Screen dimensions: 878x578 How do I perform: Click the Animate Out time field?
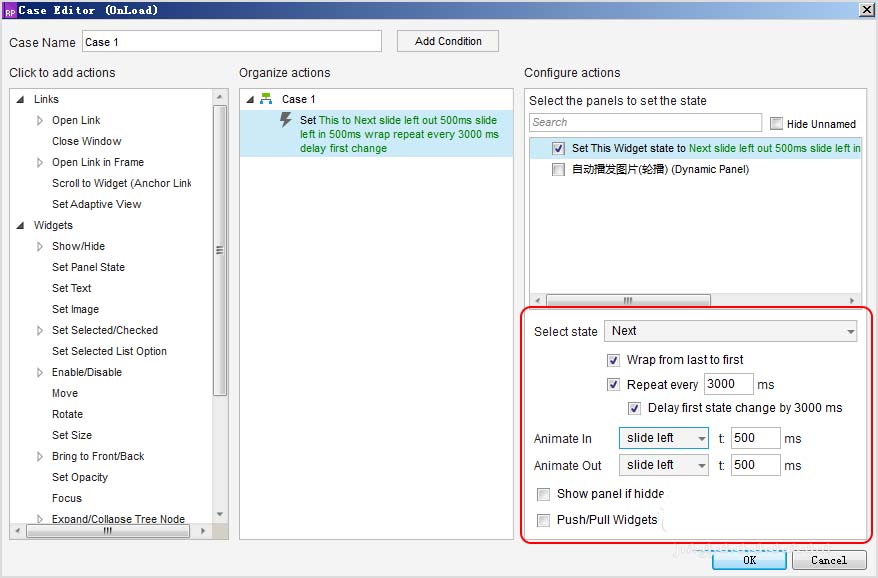[x=756, y=465]
